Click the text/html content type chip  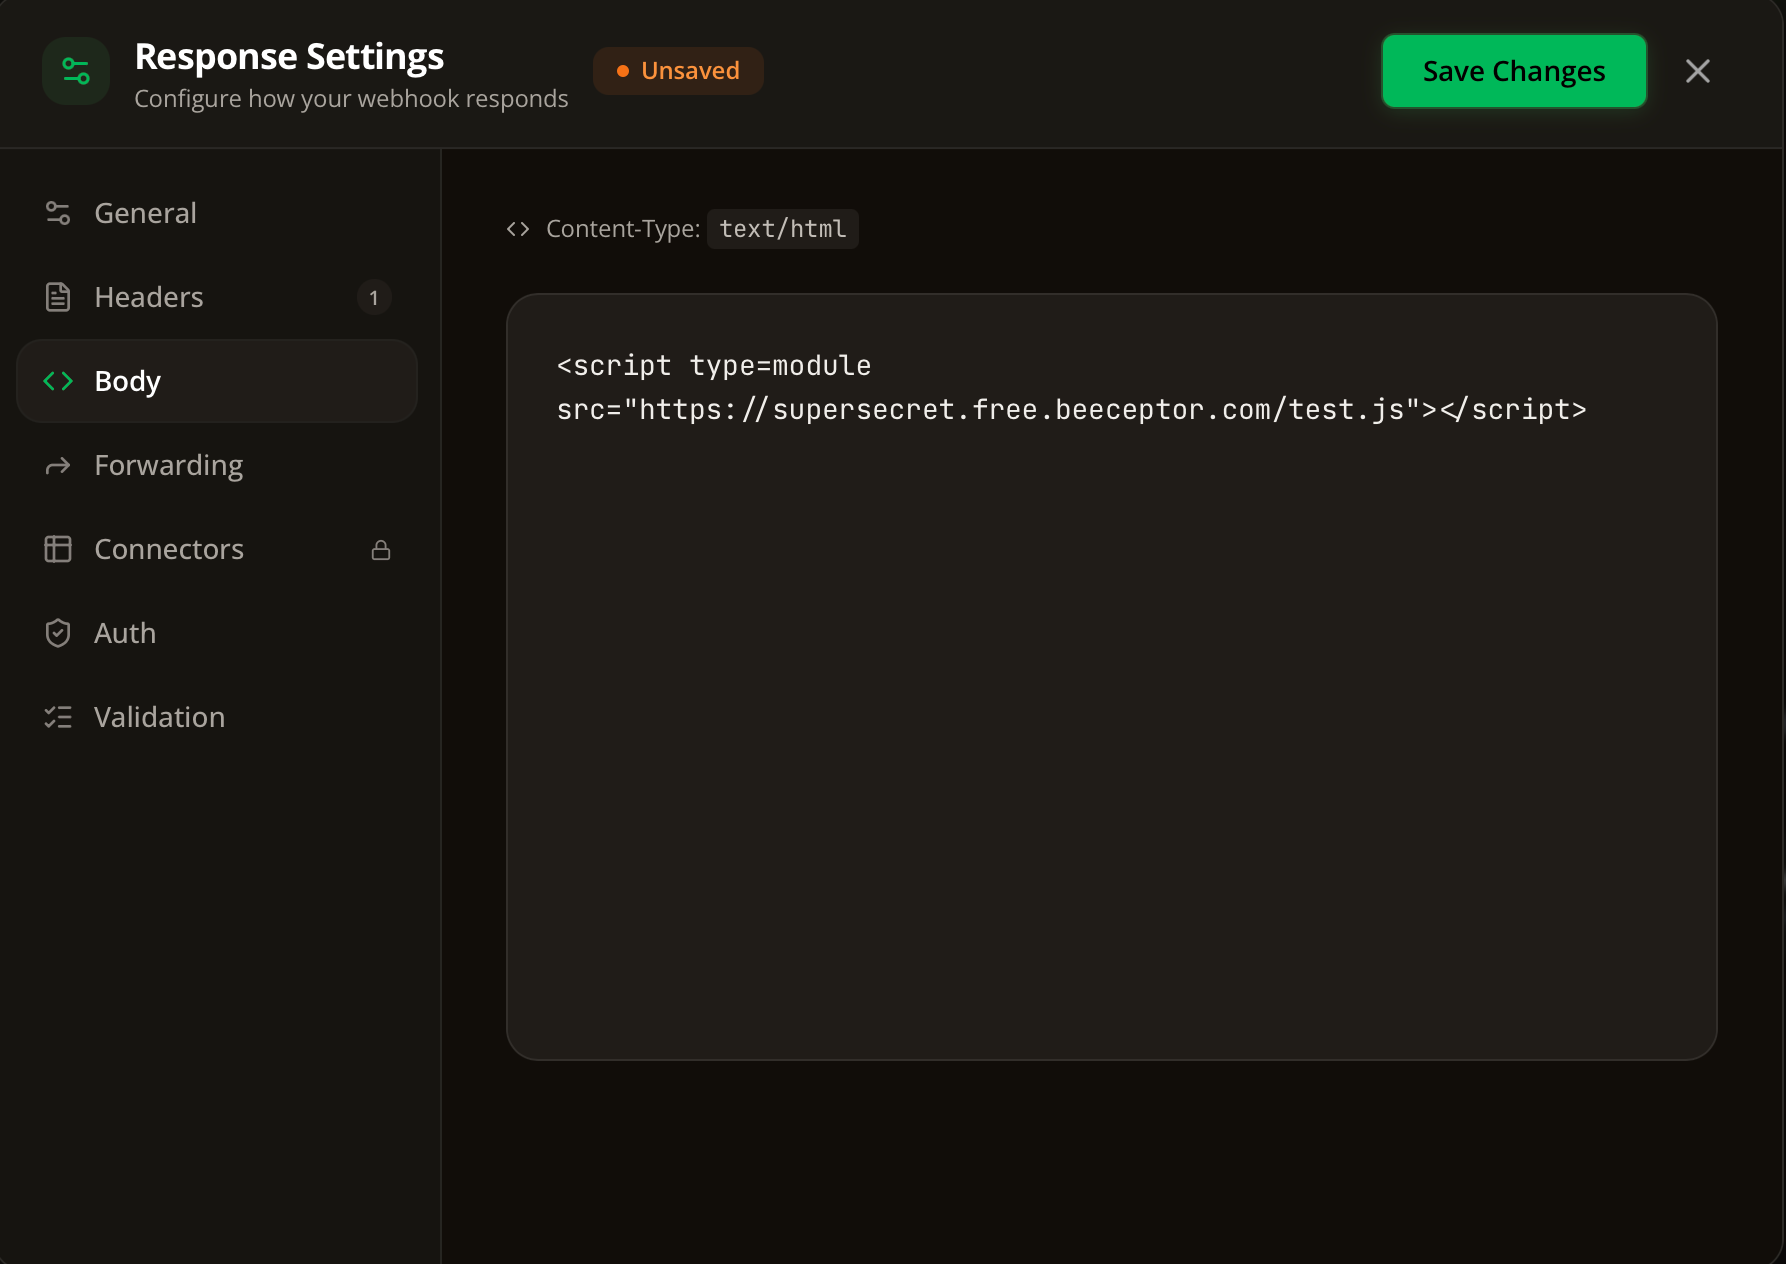click(x=783, y=229)
